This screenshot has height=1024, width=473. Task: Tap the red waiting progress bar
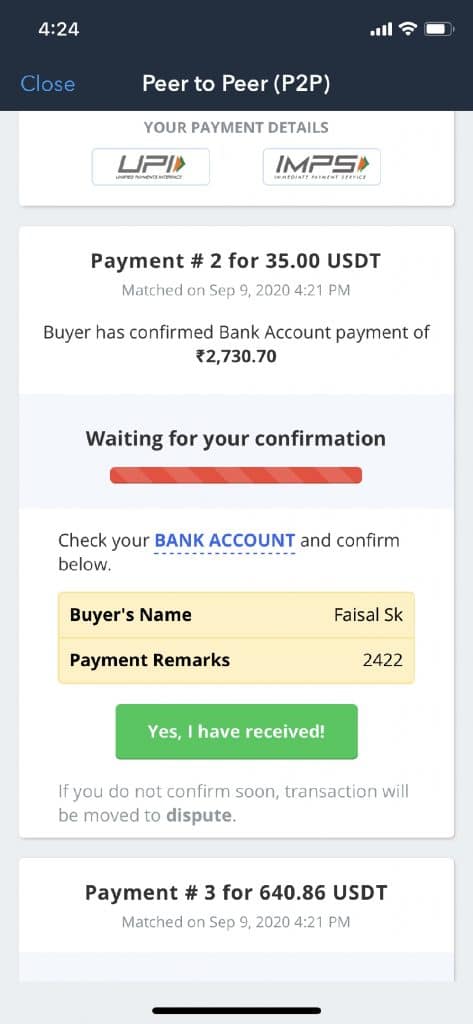(236, 475)
